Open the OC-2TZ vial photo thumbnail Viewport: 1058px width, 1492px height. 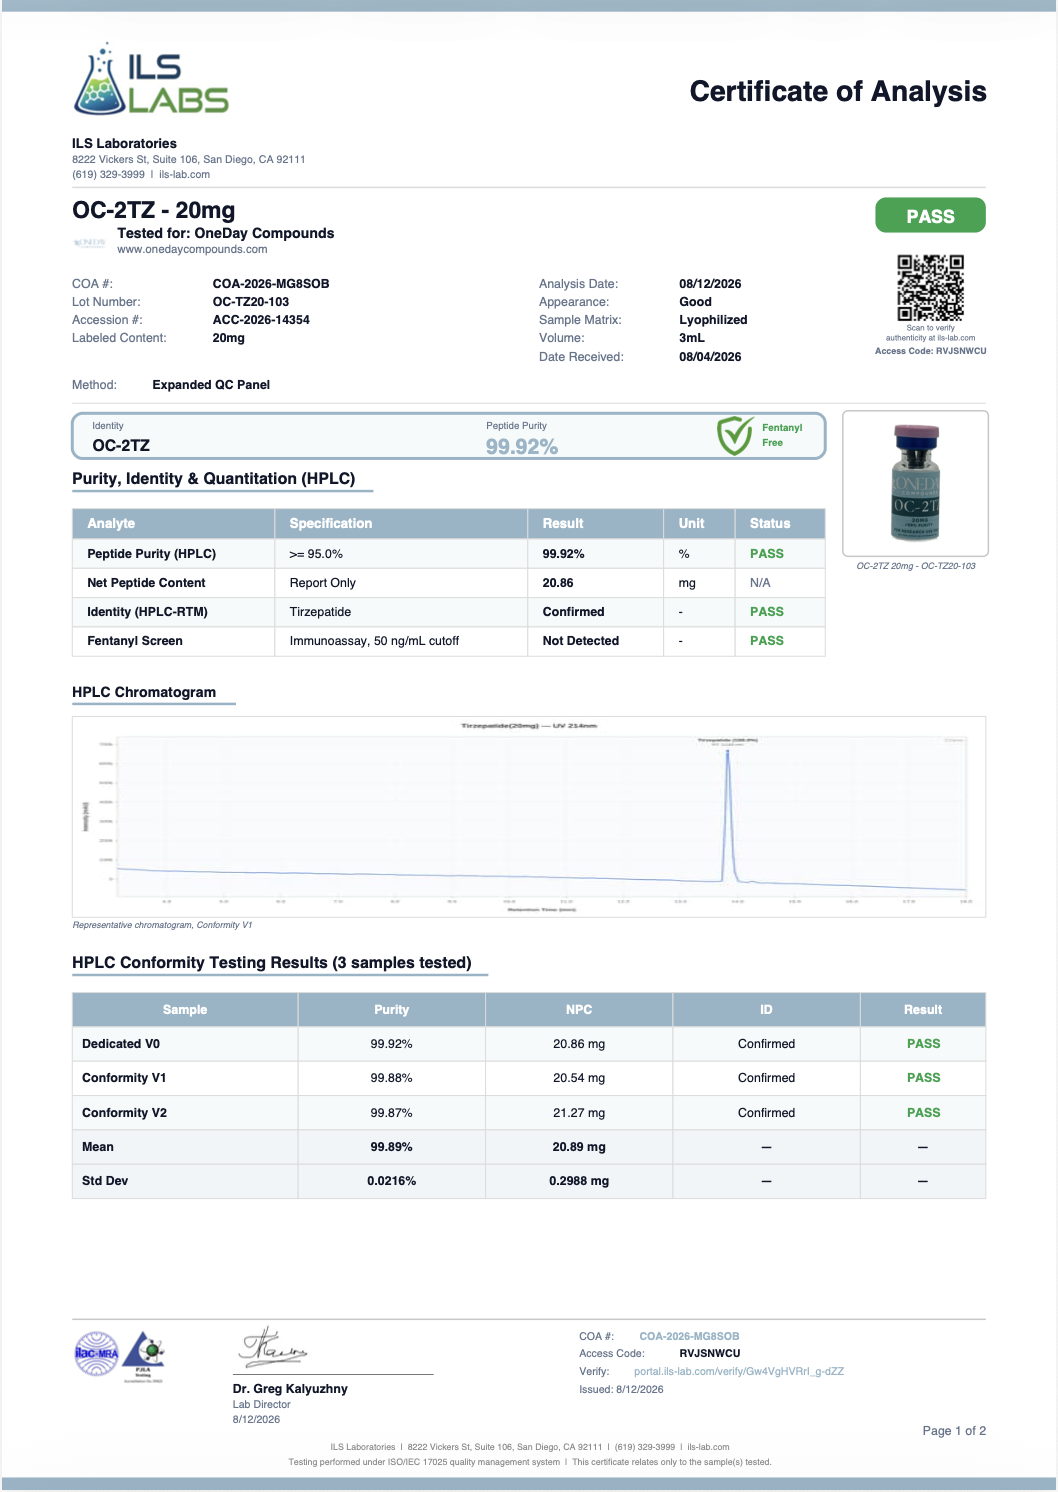tap(916, 483)
